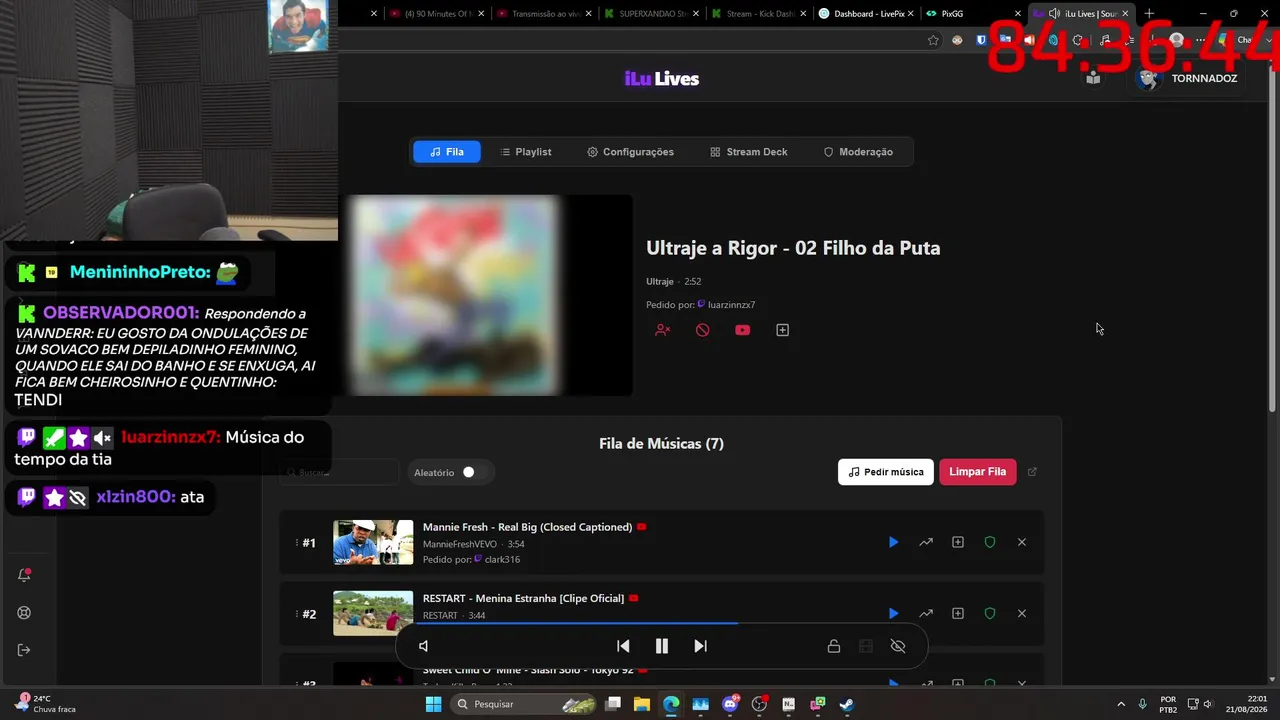Toggle the lock icon in player bar

[x=833, y=646]
